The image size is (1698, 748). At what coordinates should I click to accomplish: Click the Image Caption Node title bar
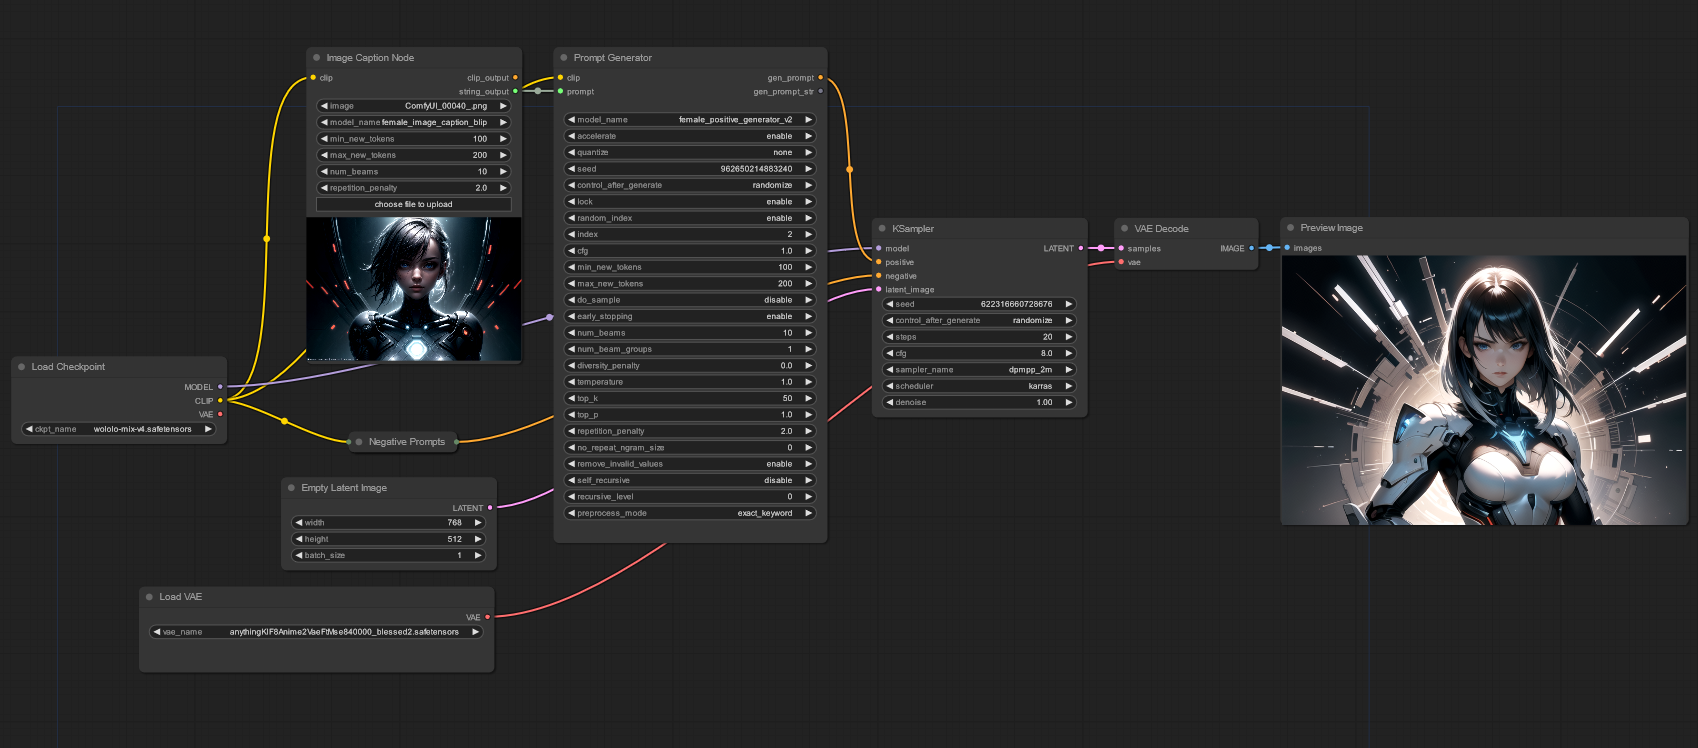414,58
